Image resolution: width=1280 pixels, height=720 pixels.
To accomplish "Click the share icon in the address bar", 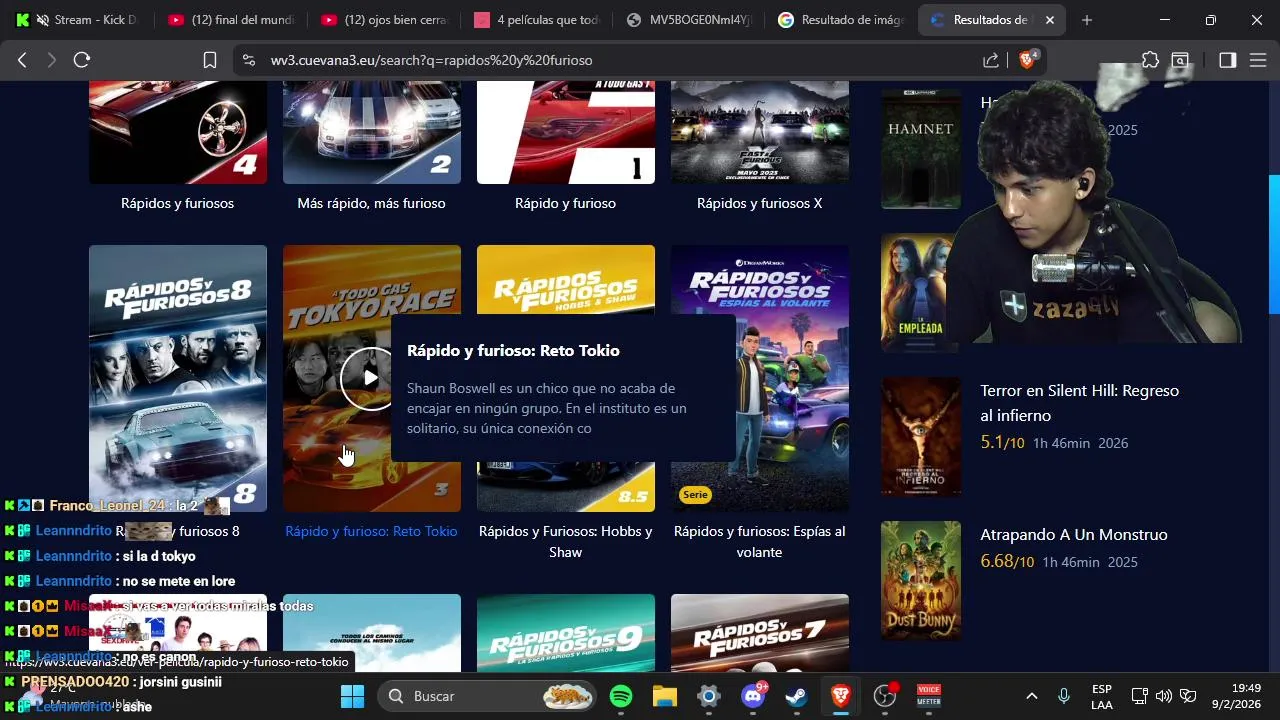I will (990, 60).
